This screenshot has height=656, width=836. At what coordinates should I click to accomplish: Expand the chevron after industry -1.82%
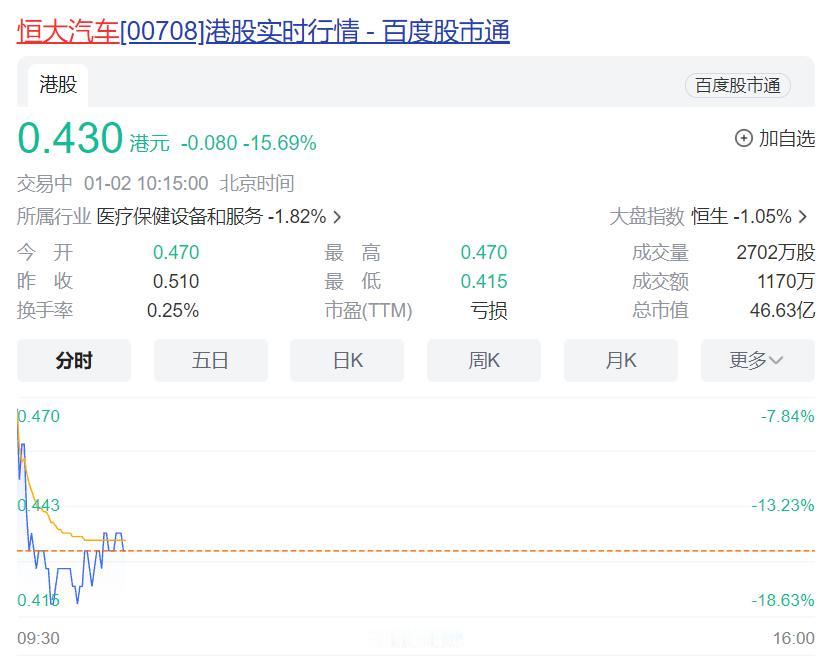pyautogui.click(x=337, y=217)
